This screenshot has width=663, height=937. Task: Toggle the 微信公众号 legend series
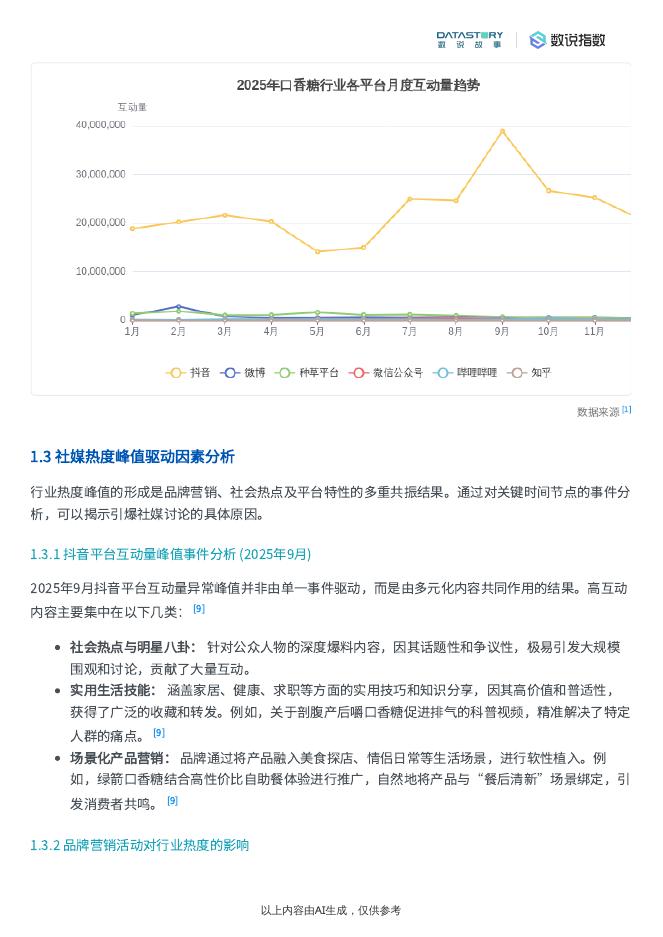tap(386, 373)
